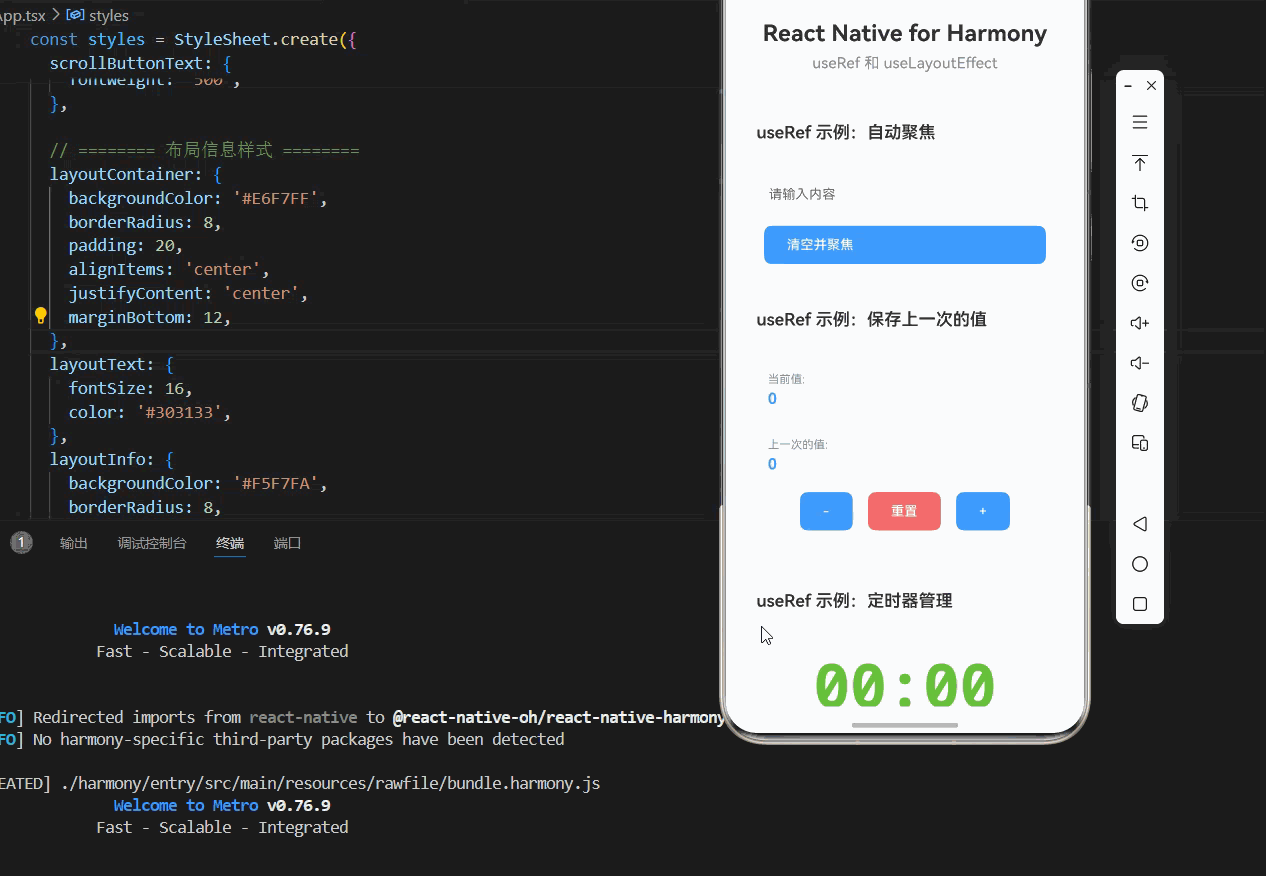Click the 当前值 label
Screen dimensions: 1266x876
point(786,379)
